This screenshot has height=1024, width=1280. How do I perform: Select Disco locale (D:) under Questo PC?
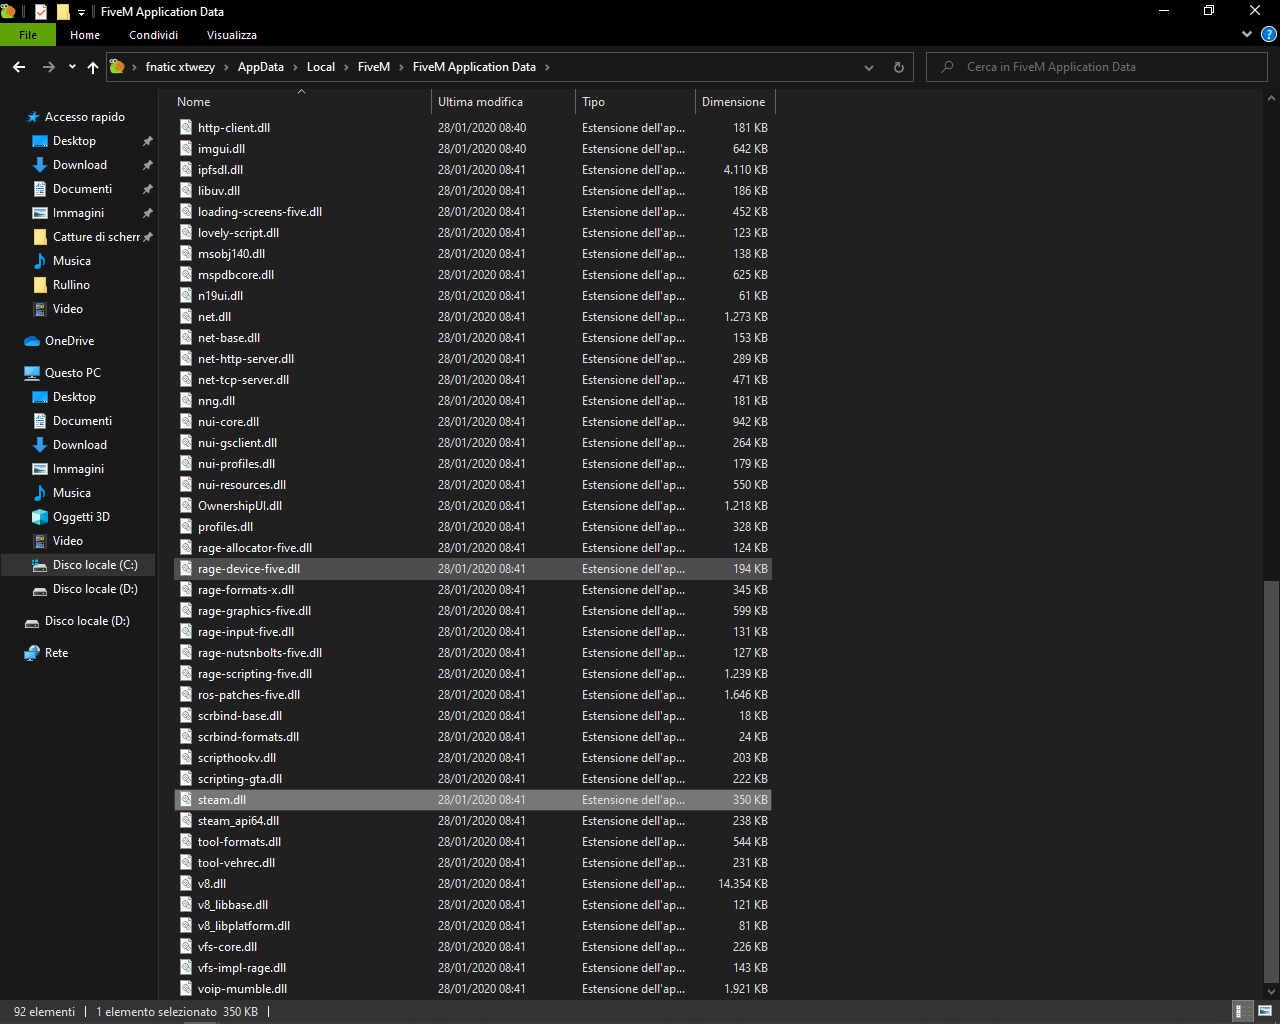[x=95, y=589]
